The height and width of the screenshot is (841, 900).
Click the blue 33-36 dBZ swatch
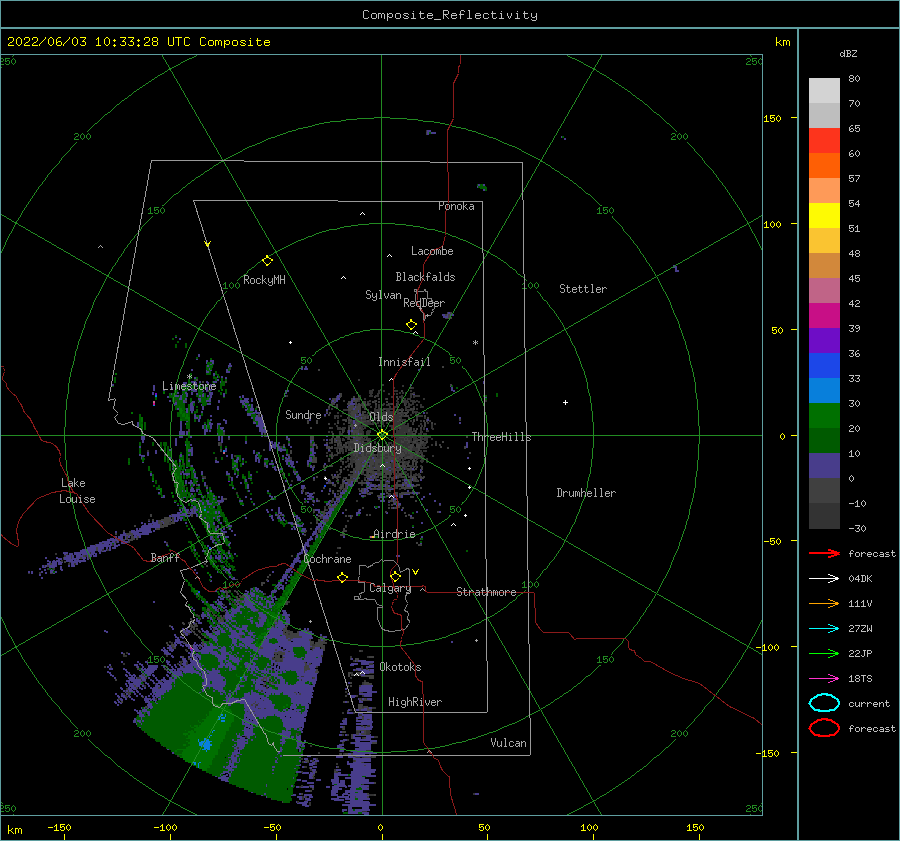[x=824, y=366]
